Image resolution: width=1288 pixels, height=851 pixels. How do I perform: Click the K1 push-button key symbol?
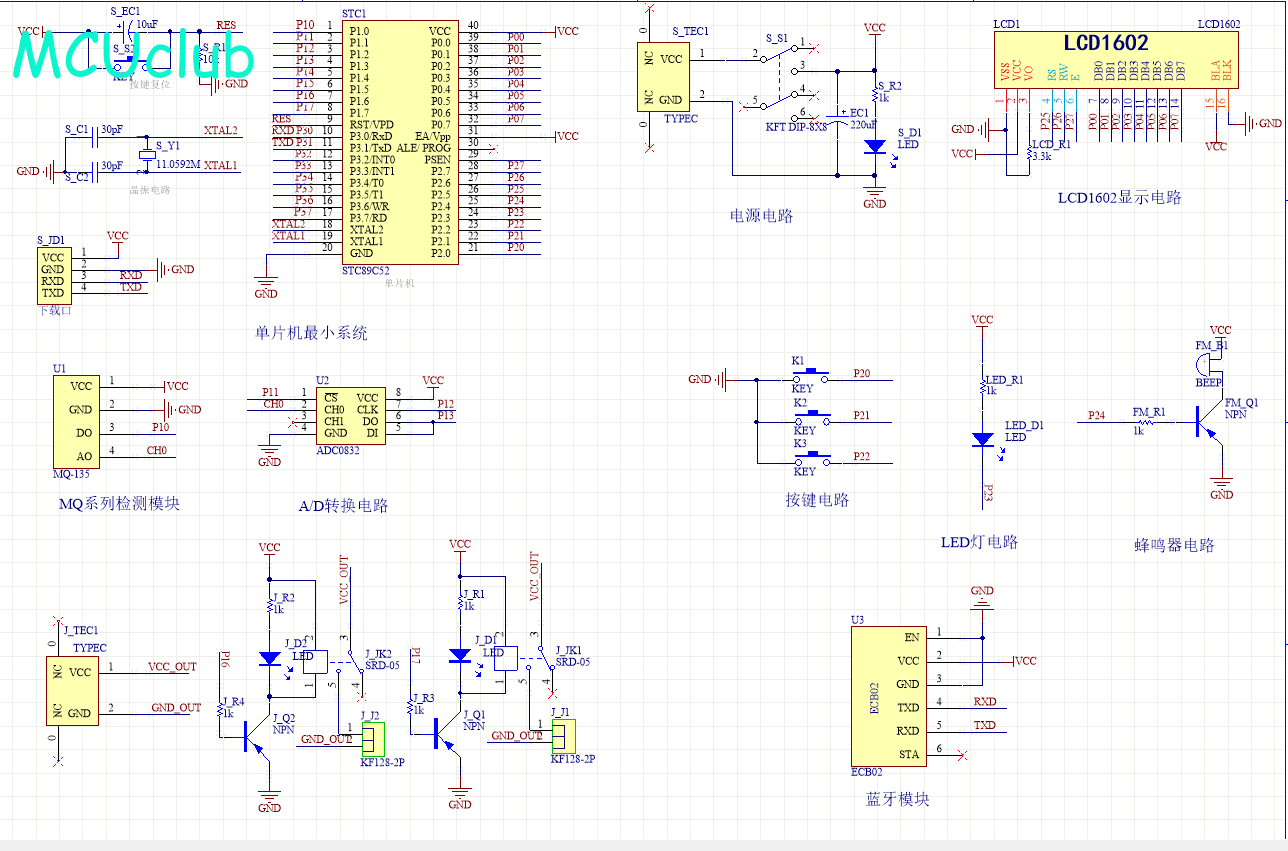pos(811,374)
